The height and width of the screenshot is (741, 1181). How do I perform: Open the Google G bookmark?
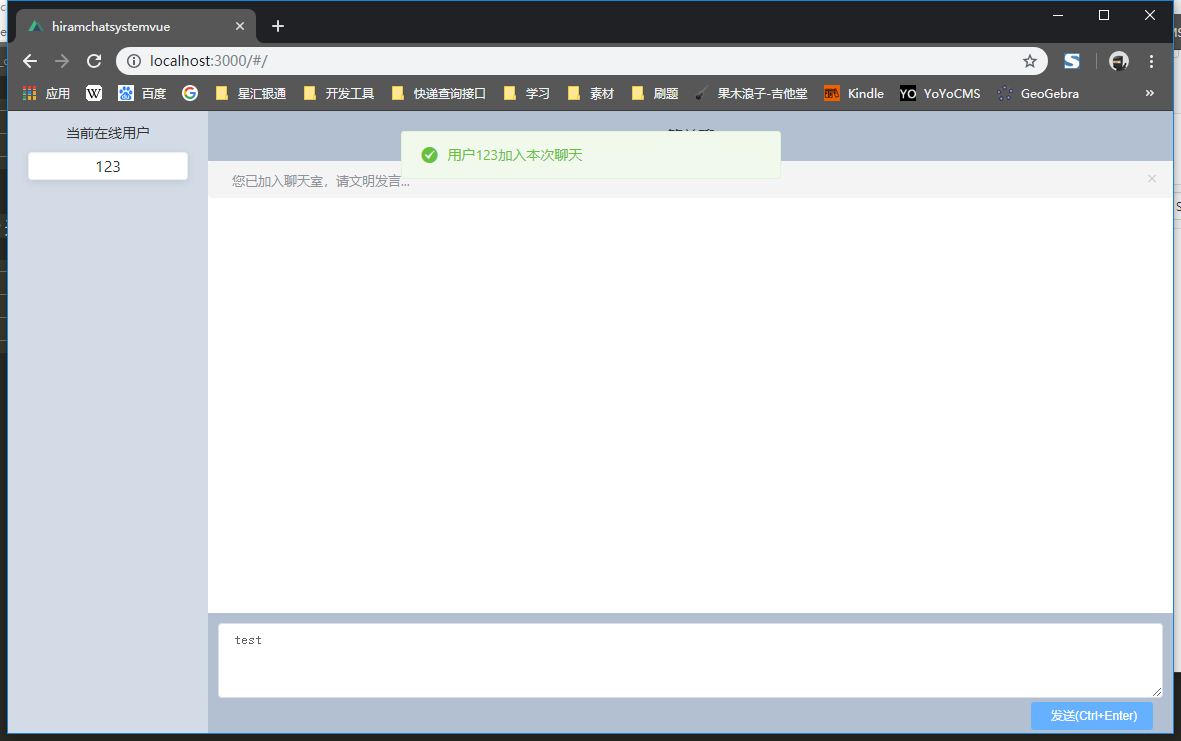pos(190,93)
